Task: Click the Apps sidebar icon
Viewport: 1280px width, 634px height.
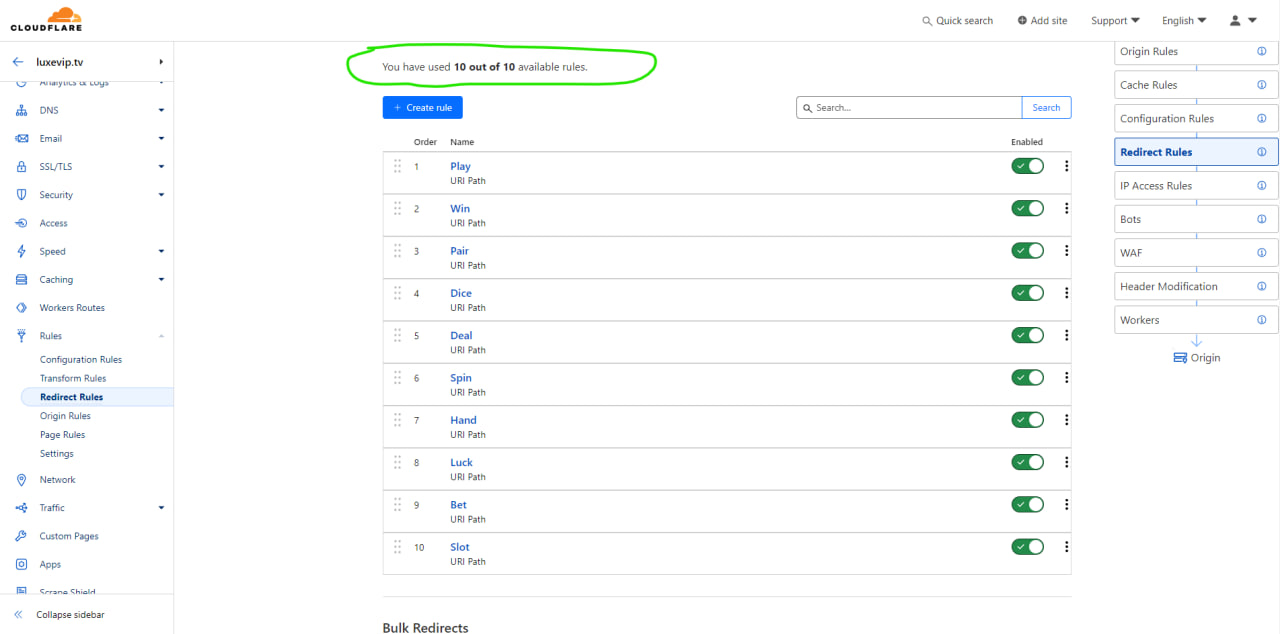Action: click(x=21, y=565)
